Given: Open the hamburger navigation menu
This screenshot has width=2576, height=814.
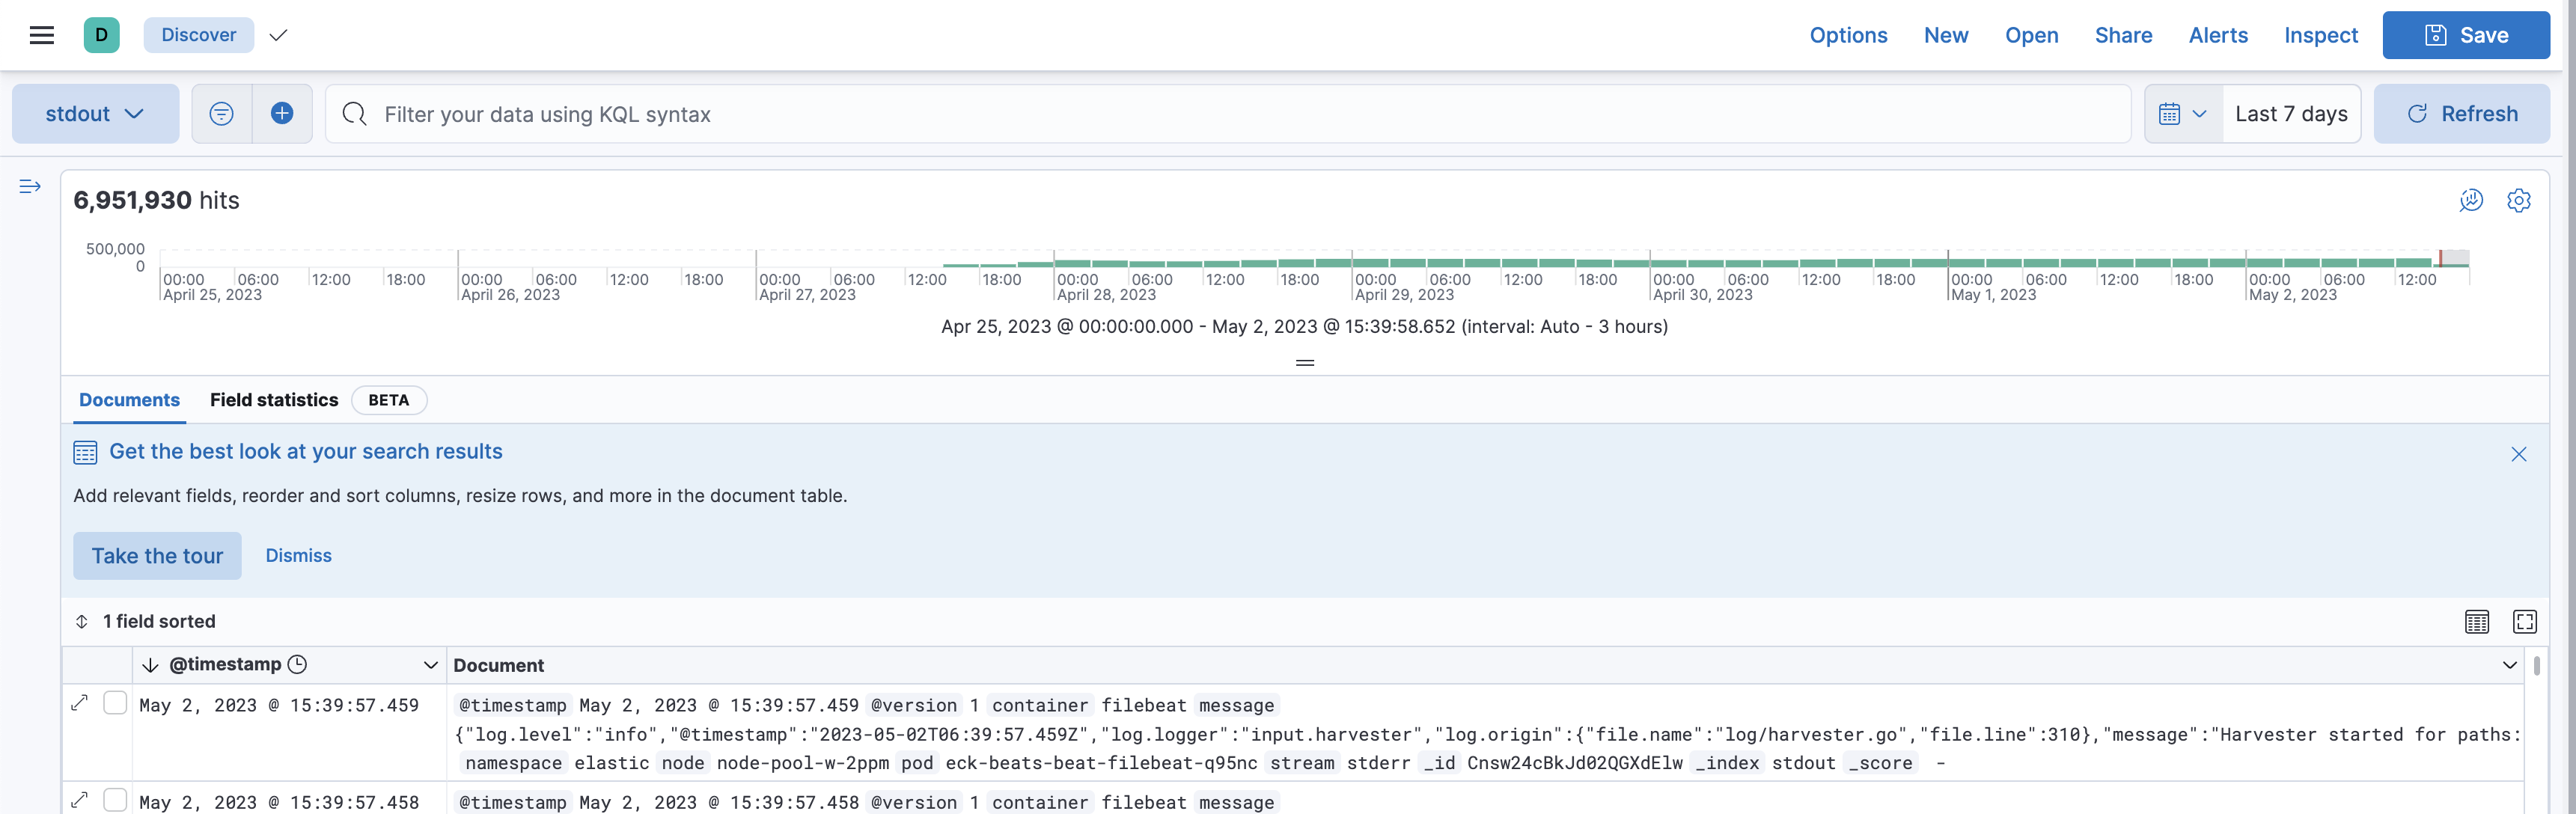Looking at the screenshot, I should (41, 35).
